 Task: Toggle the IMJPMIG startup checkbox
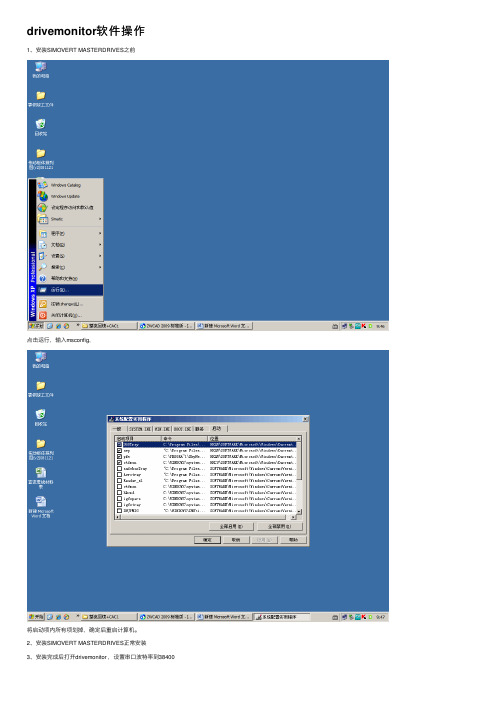120,510
